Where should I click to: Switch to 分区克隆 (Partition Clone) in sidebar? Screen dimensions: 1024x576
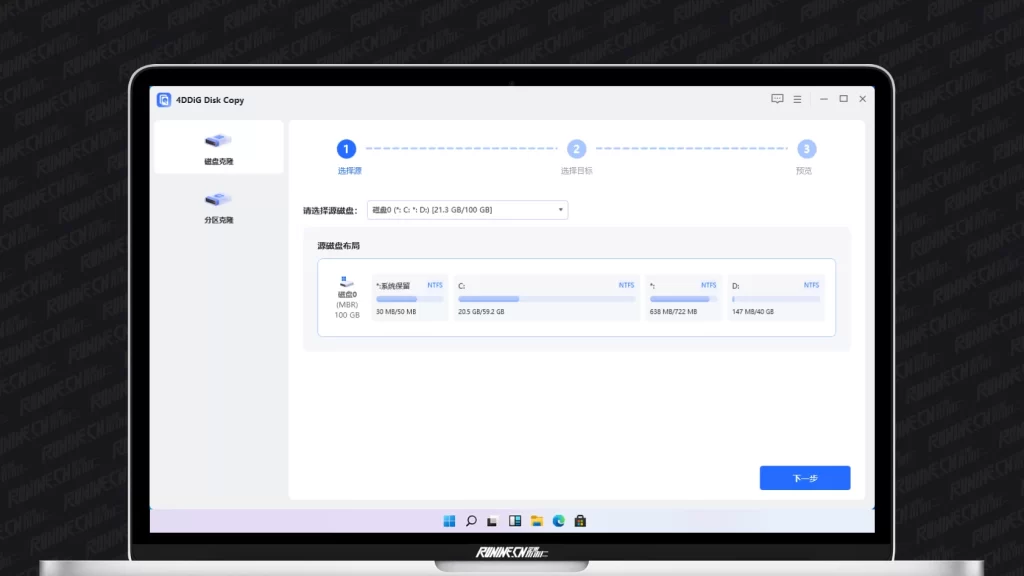point(218,206)
